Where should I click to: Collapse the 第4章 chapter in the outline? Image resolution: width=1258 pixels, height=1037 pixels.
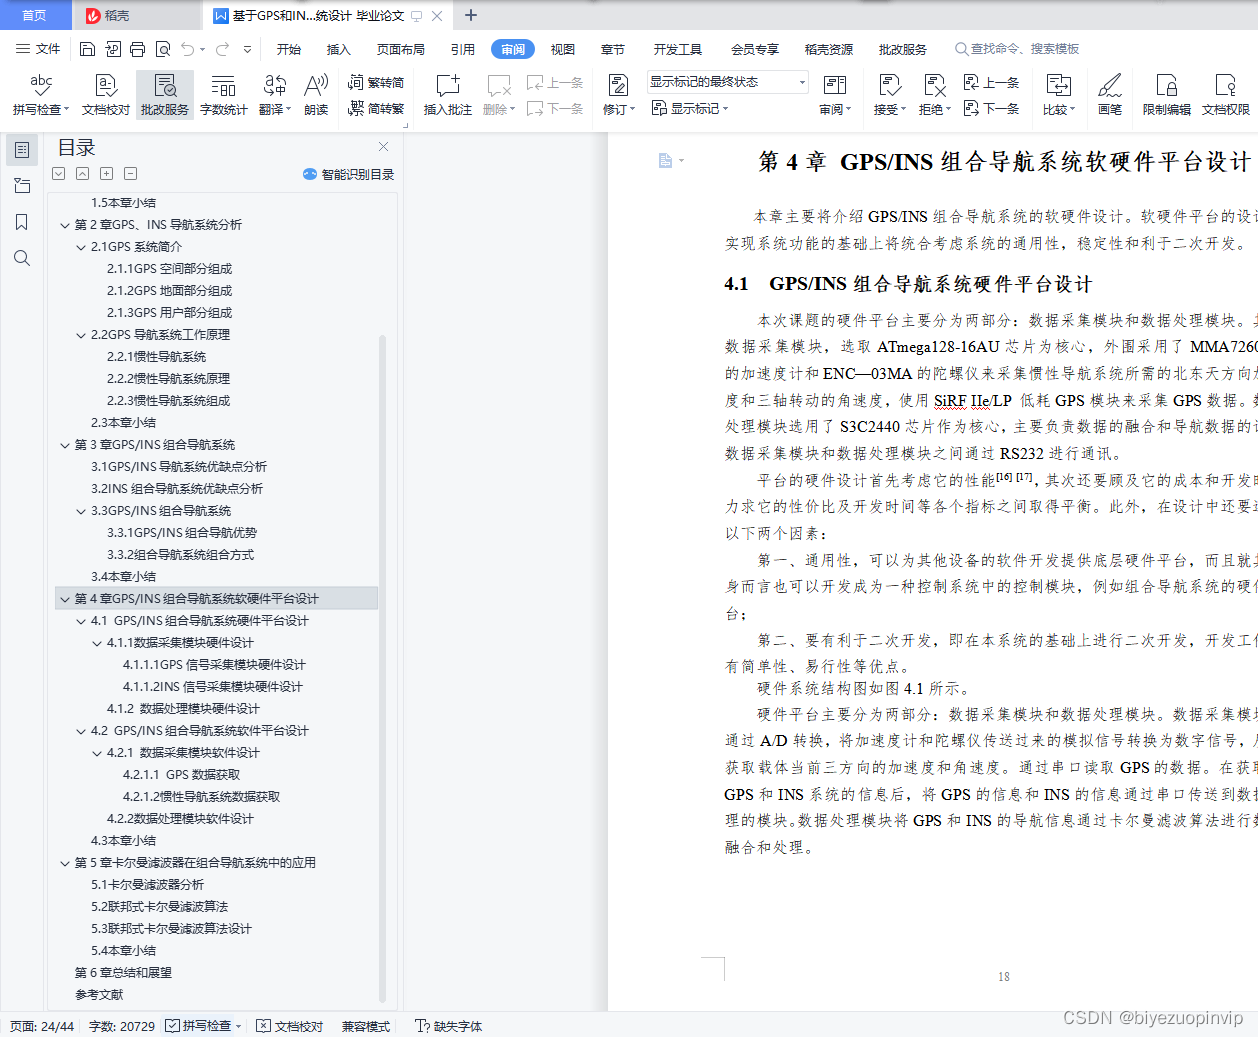click(64, 597)
